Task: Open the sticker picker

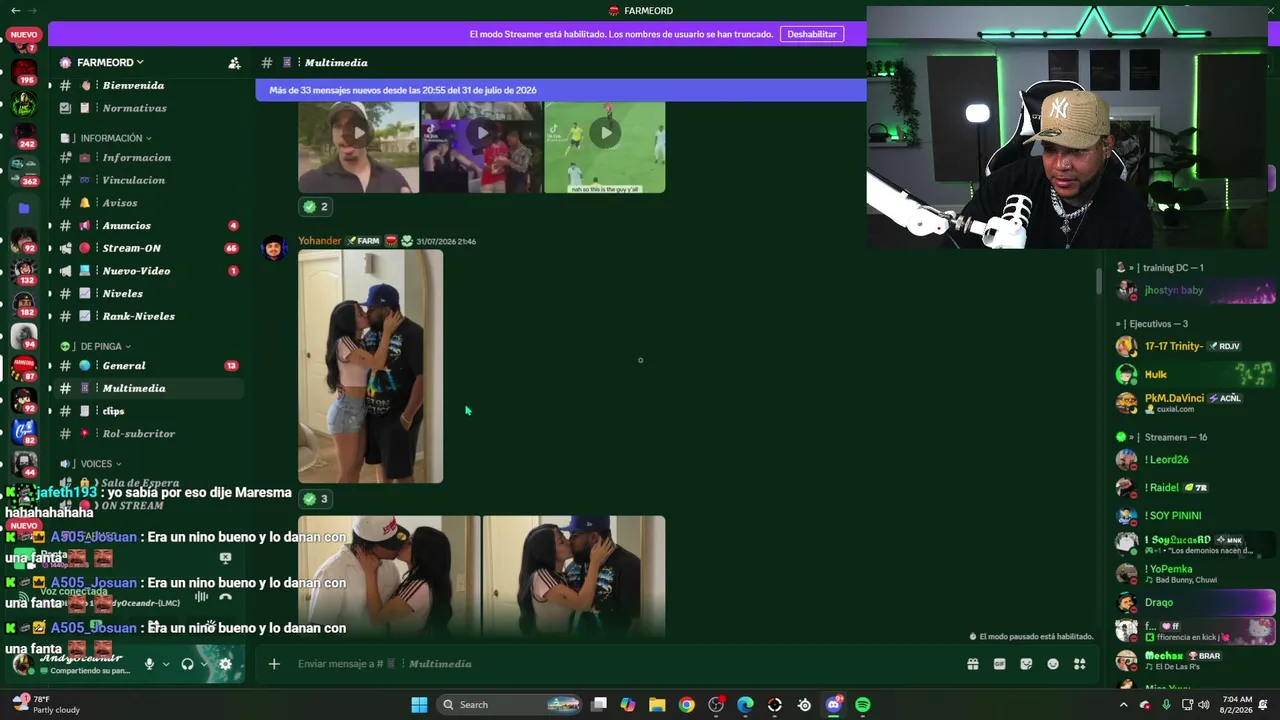Action: coord(1026,664)
